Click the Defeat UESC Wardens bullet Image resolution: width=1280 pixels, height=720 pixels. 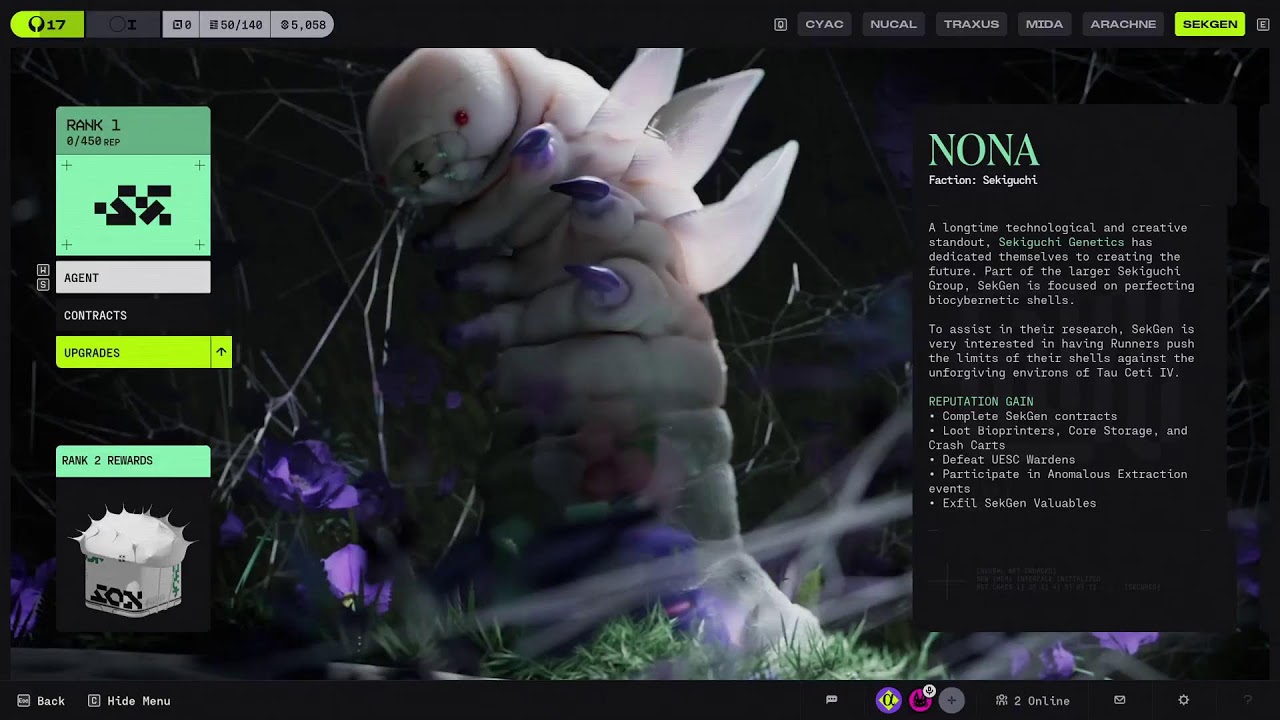1002,460
